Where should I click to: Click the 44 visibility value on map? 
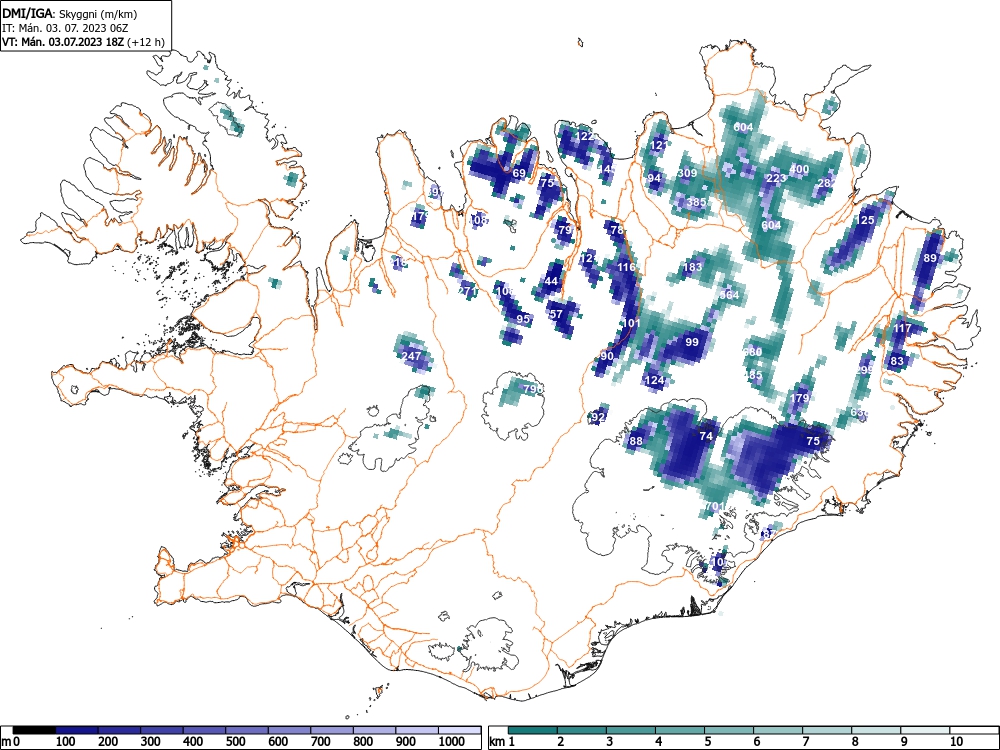pyautogui.click(x=551, y=281)
